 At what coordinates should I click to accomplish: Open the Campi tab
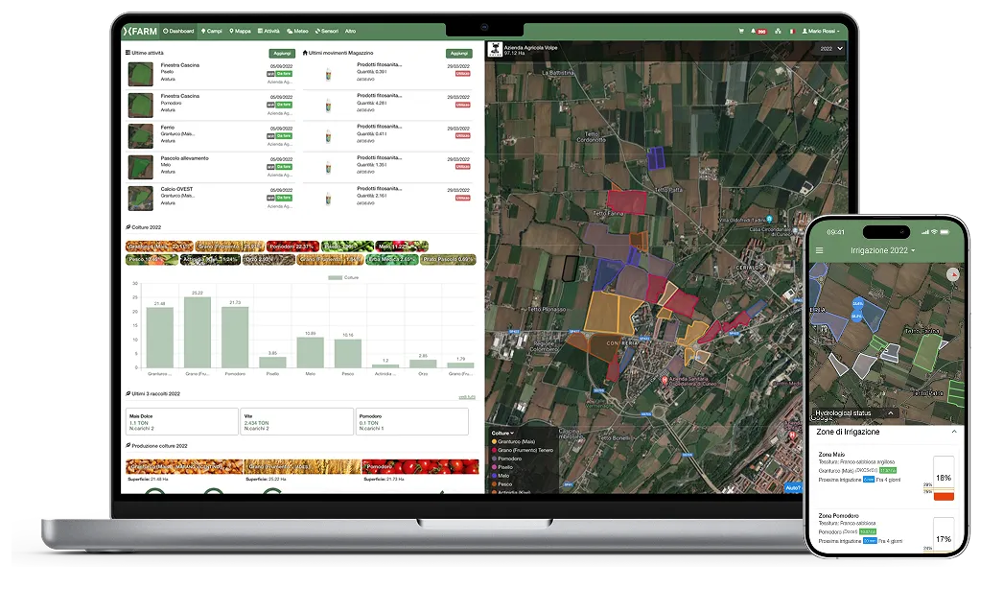(x=212, y=31)
